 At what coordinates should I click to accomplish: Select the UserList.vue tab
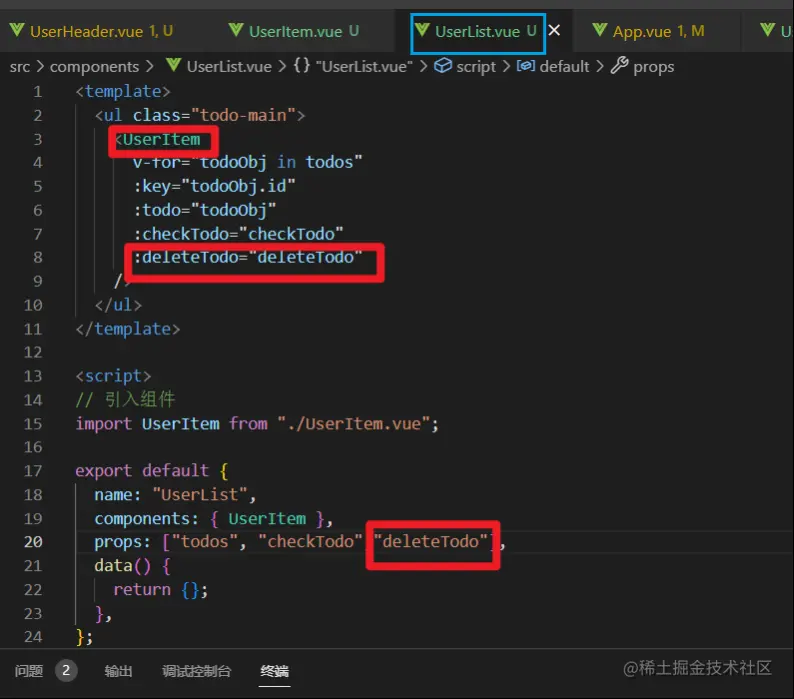click(x=478, y=31)
